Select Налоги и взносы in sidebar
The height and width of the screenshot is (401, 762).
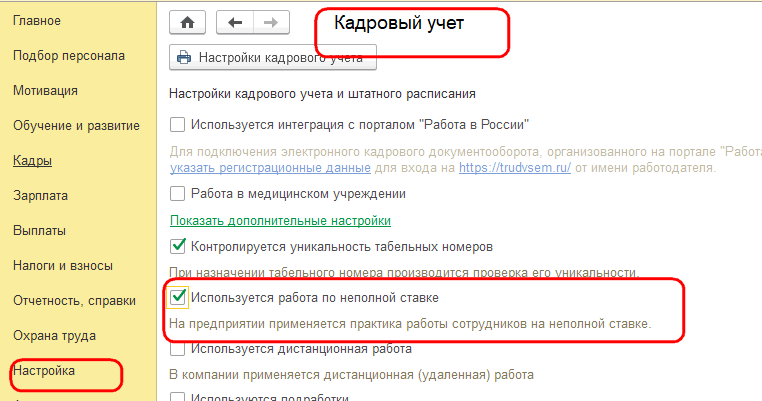coord(63,266)
